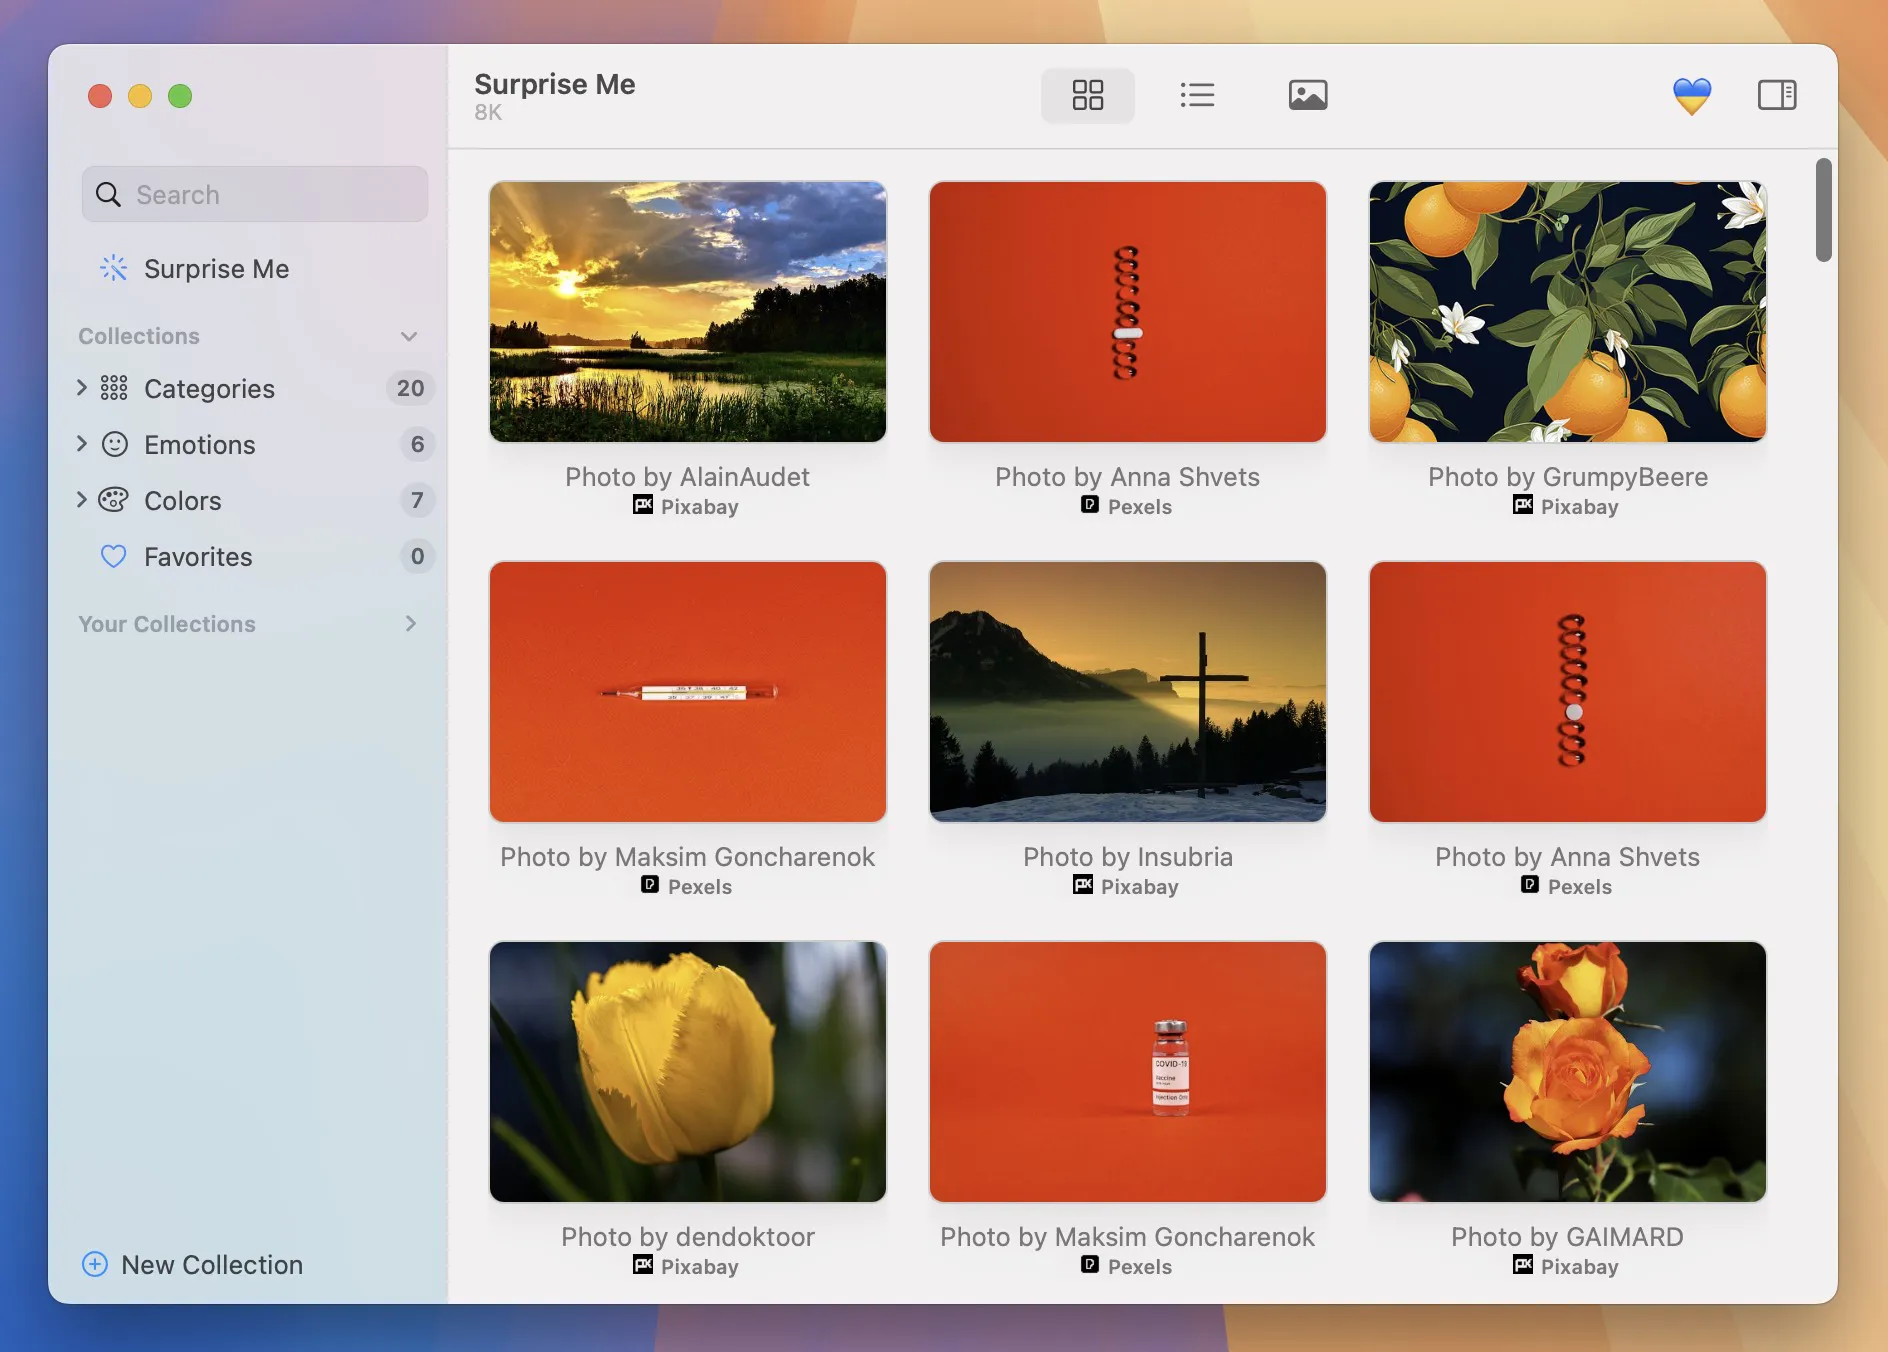Click the blue-yellow heart icon
Viewport: 1888px width, 1352px height.
point(1692,96)
